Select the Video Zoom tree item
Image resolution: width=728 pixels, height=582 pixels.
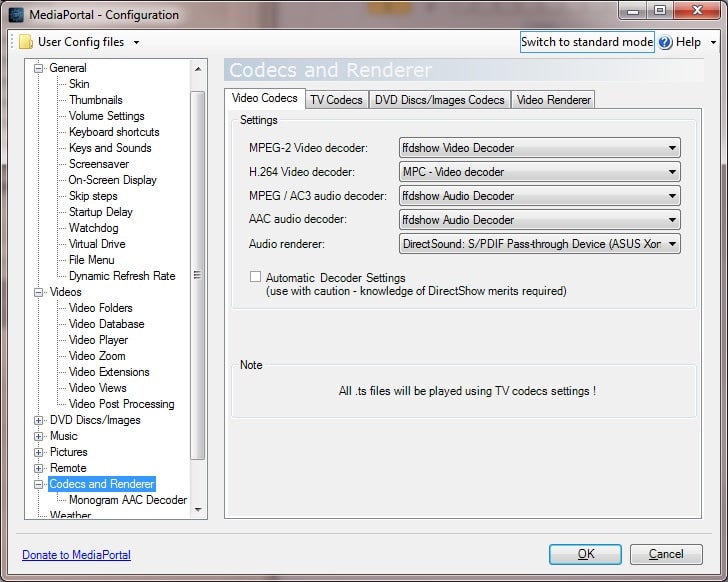click(97, 356)
